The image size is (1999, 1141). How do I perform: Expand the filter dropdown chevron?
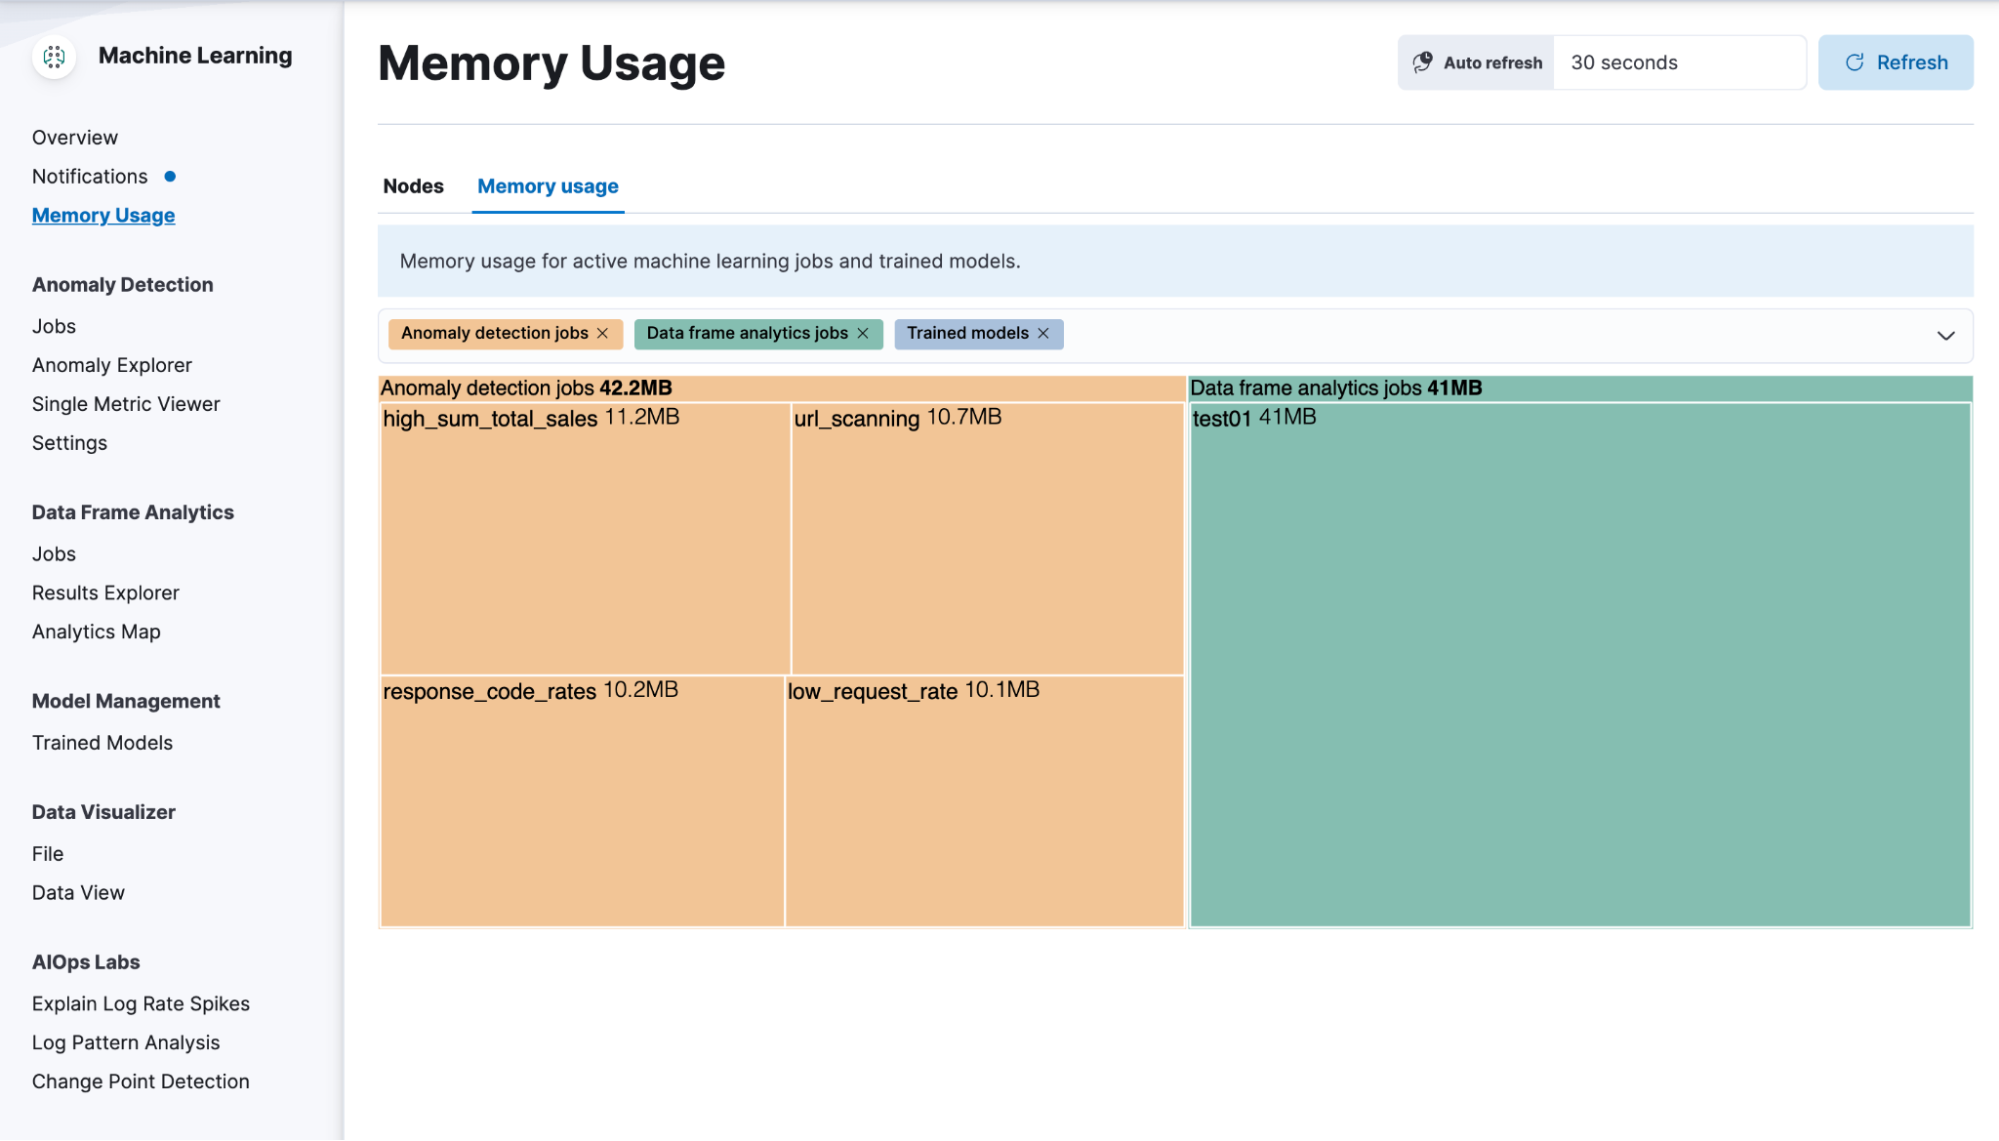click(1945, 335)
